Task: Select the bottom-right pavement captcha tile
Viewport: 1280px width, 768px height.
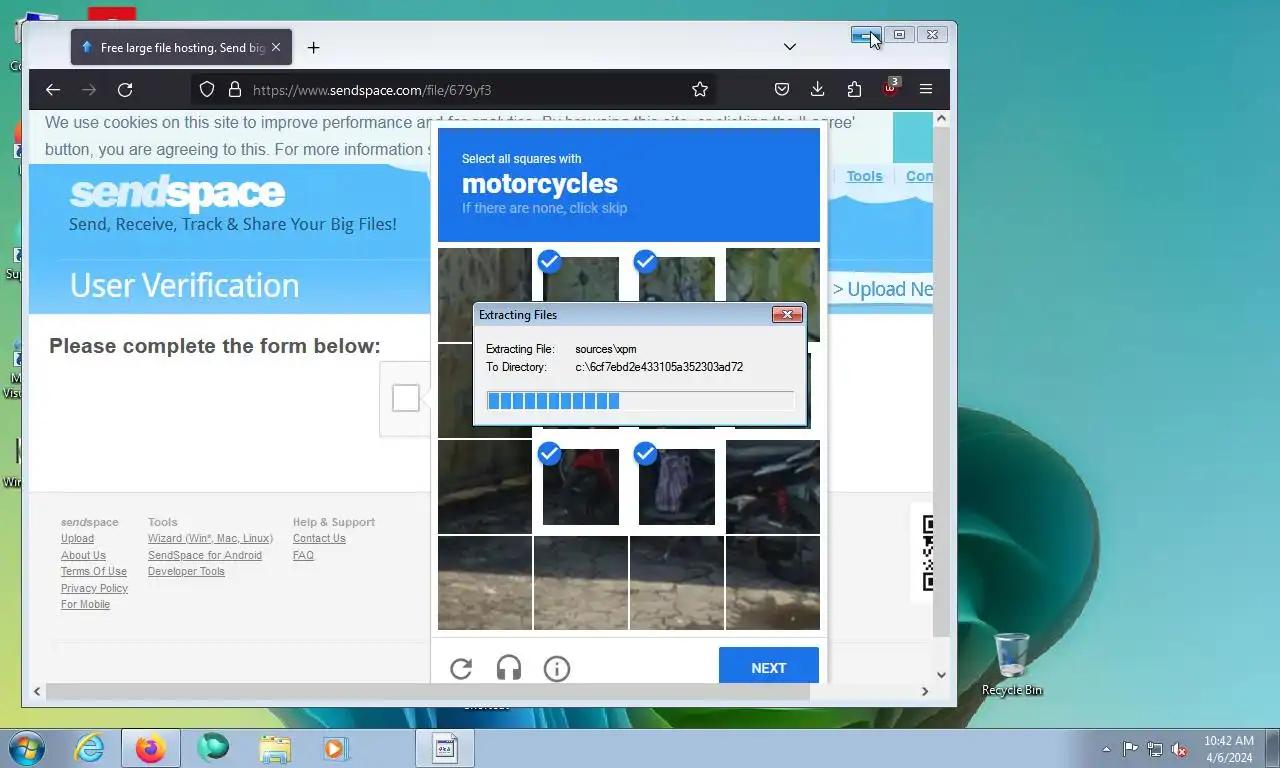Action: point(773,583)
